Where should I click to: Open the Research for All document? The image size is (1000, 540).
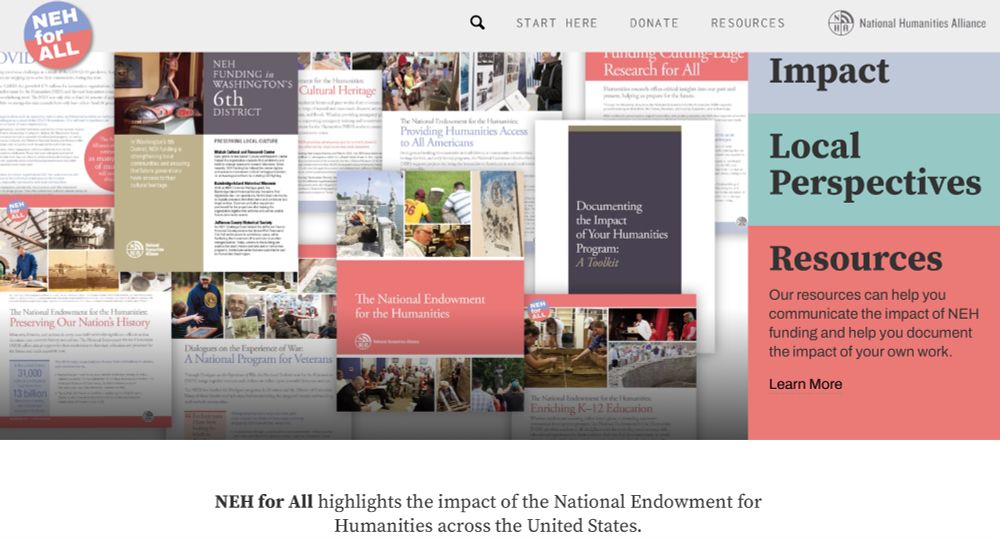666,83
